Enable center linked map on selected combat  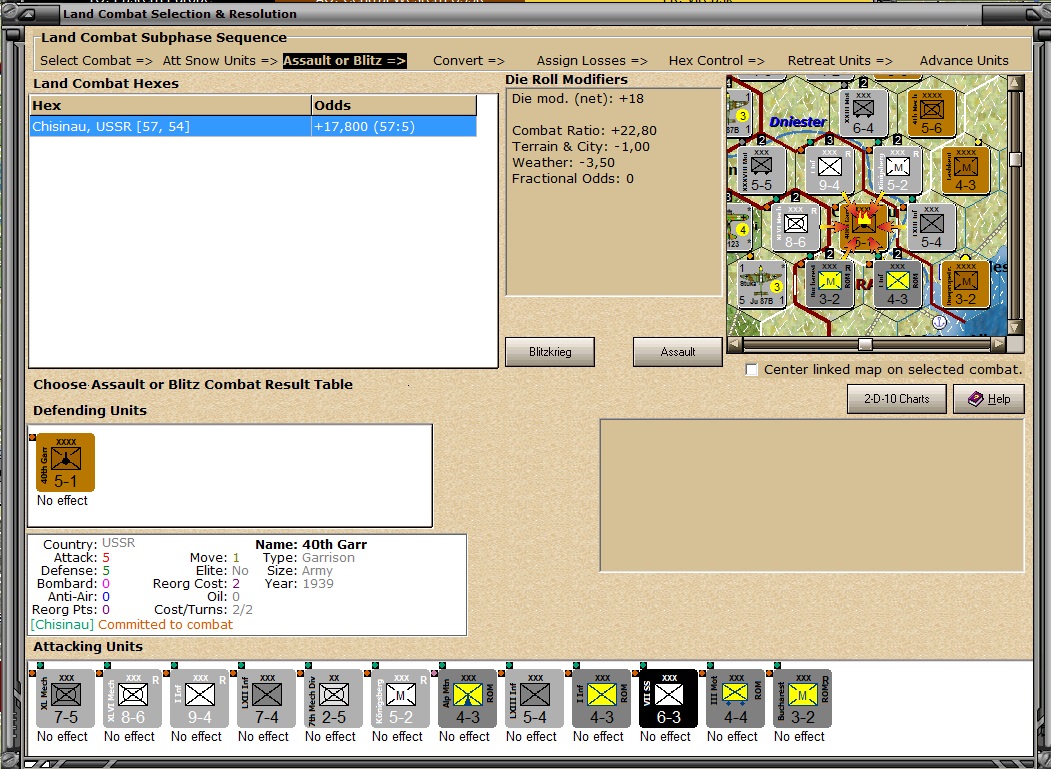click(752, 369)
